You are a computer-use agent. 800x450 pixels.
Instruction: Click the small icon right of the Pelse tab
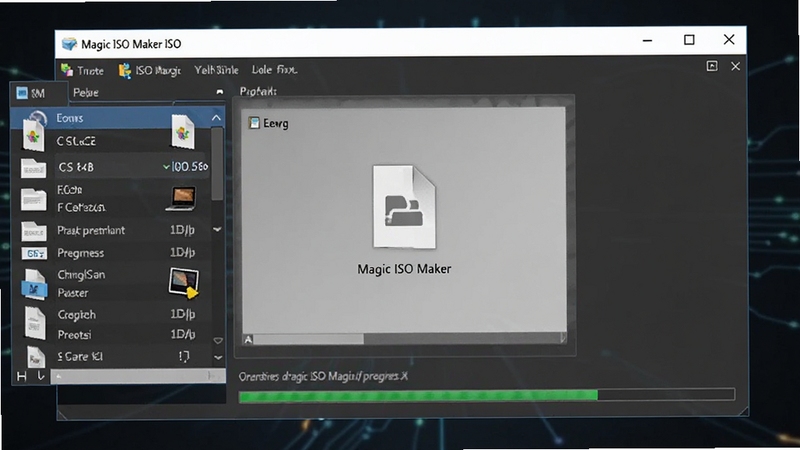pyautogui.click(x=219, y=92)
